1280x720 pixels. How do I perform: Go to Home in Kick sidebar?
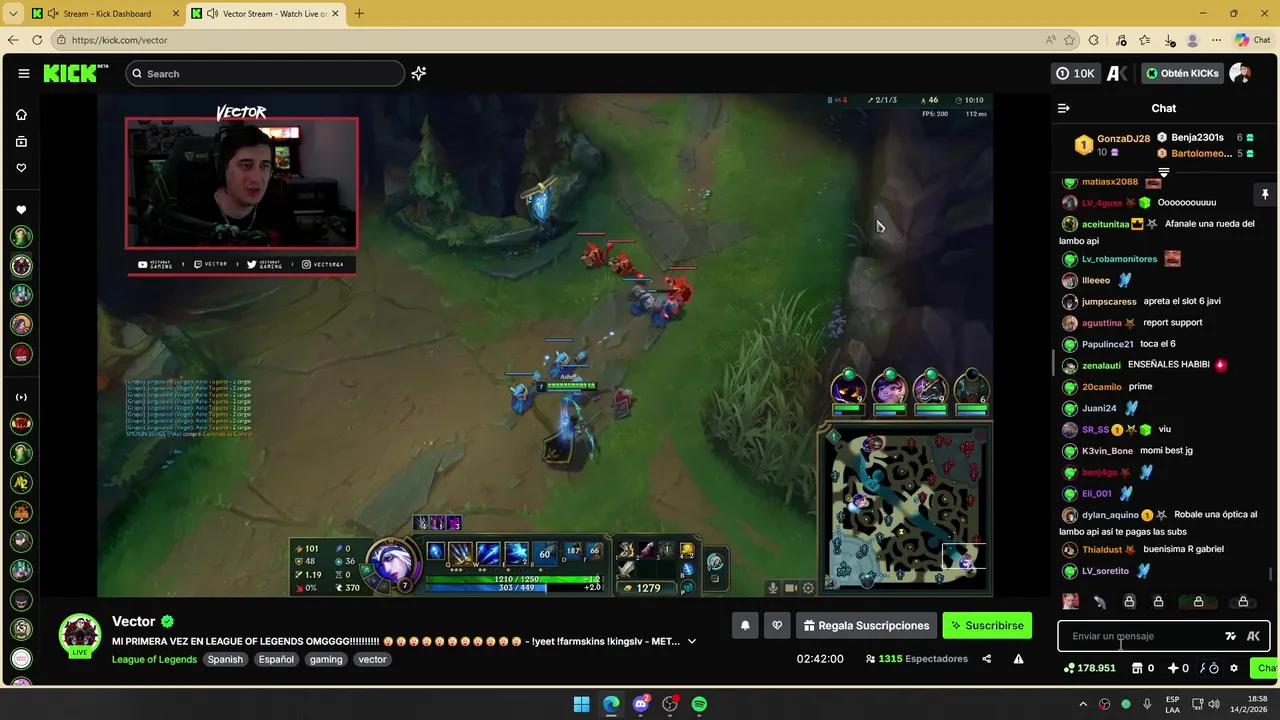pos(21,115)
